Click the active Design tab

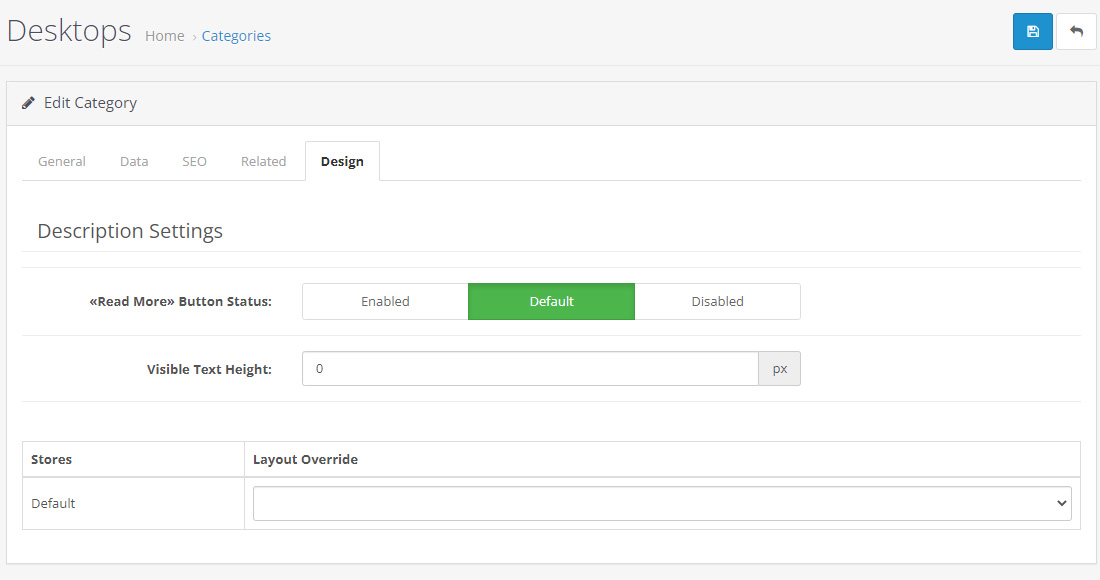click(342, 161)
